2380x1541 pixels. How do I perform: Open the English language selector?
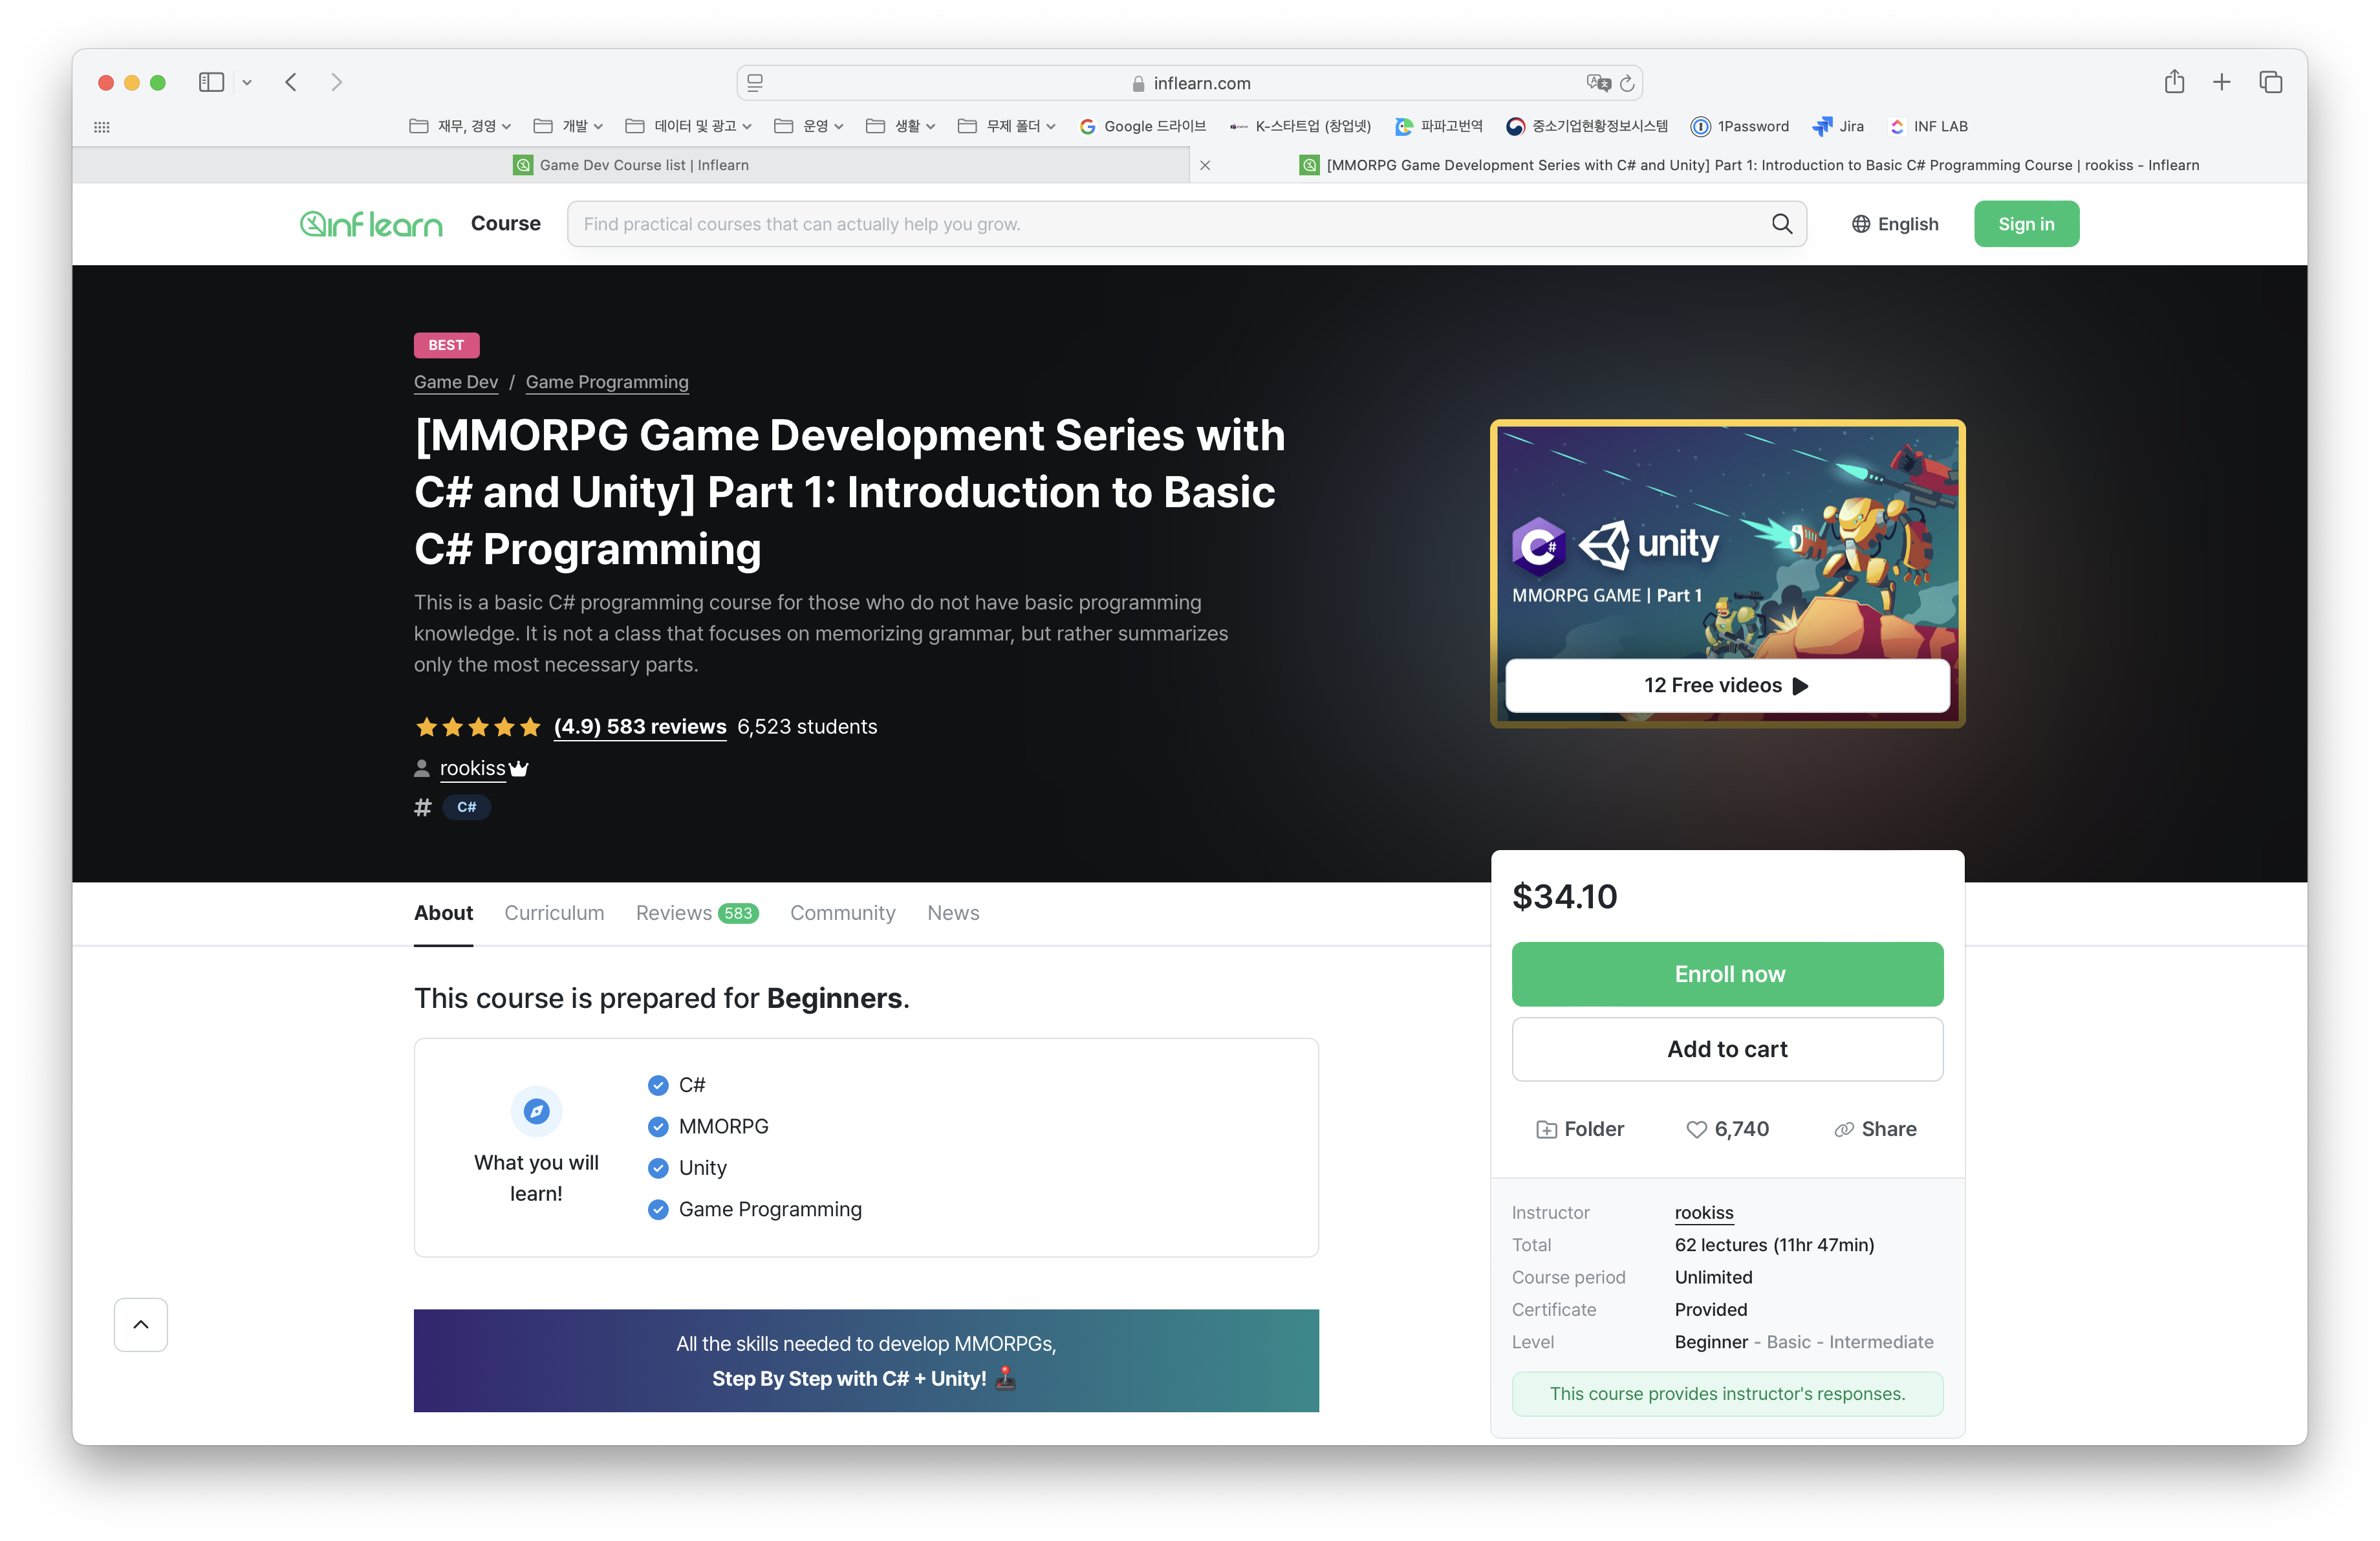pos(1894,224)
